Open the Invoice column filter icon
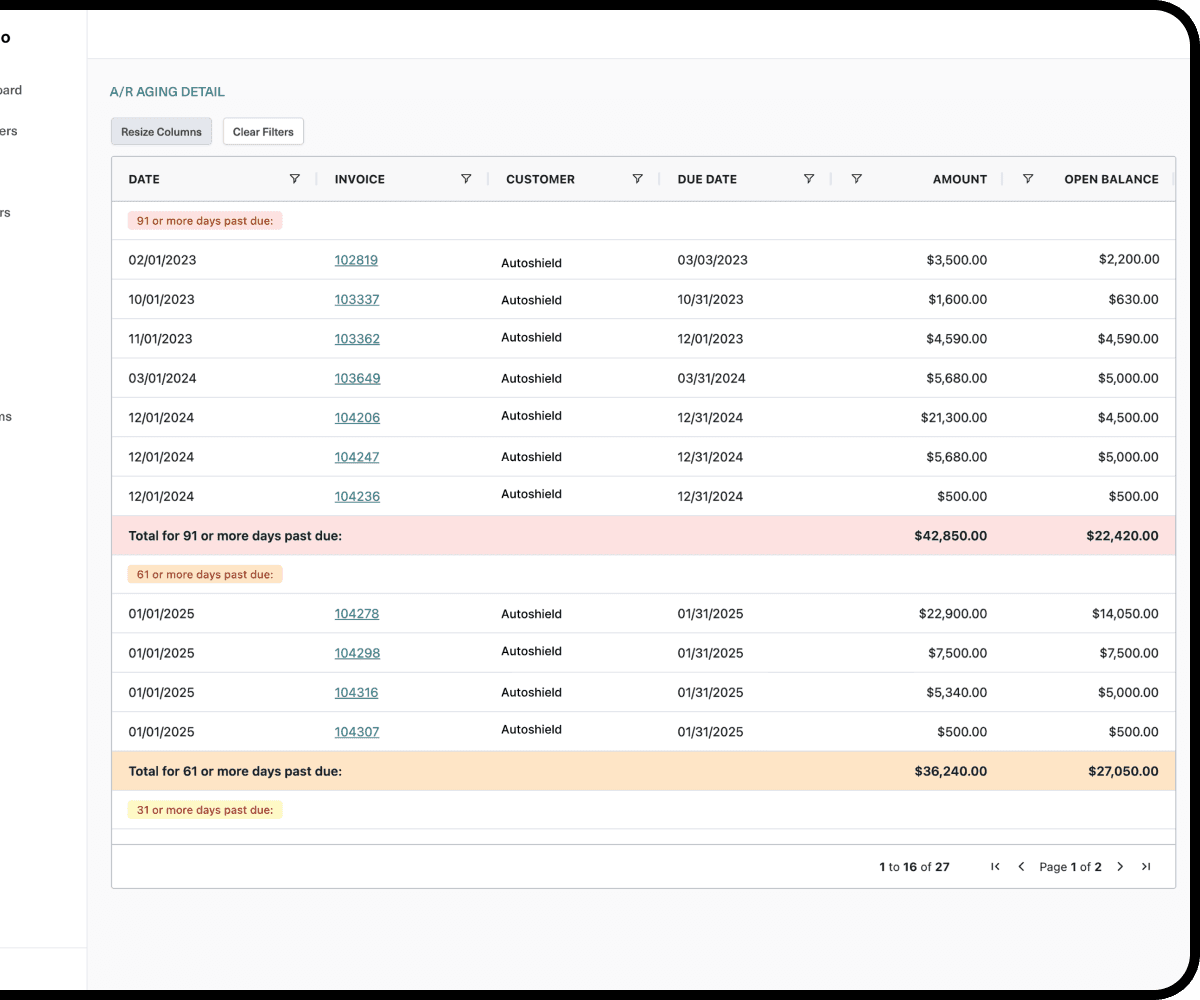Image resolution: width=1200 pixels, height=1000 pixels. [x=466, y=179]
